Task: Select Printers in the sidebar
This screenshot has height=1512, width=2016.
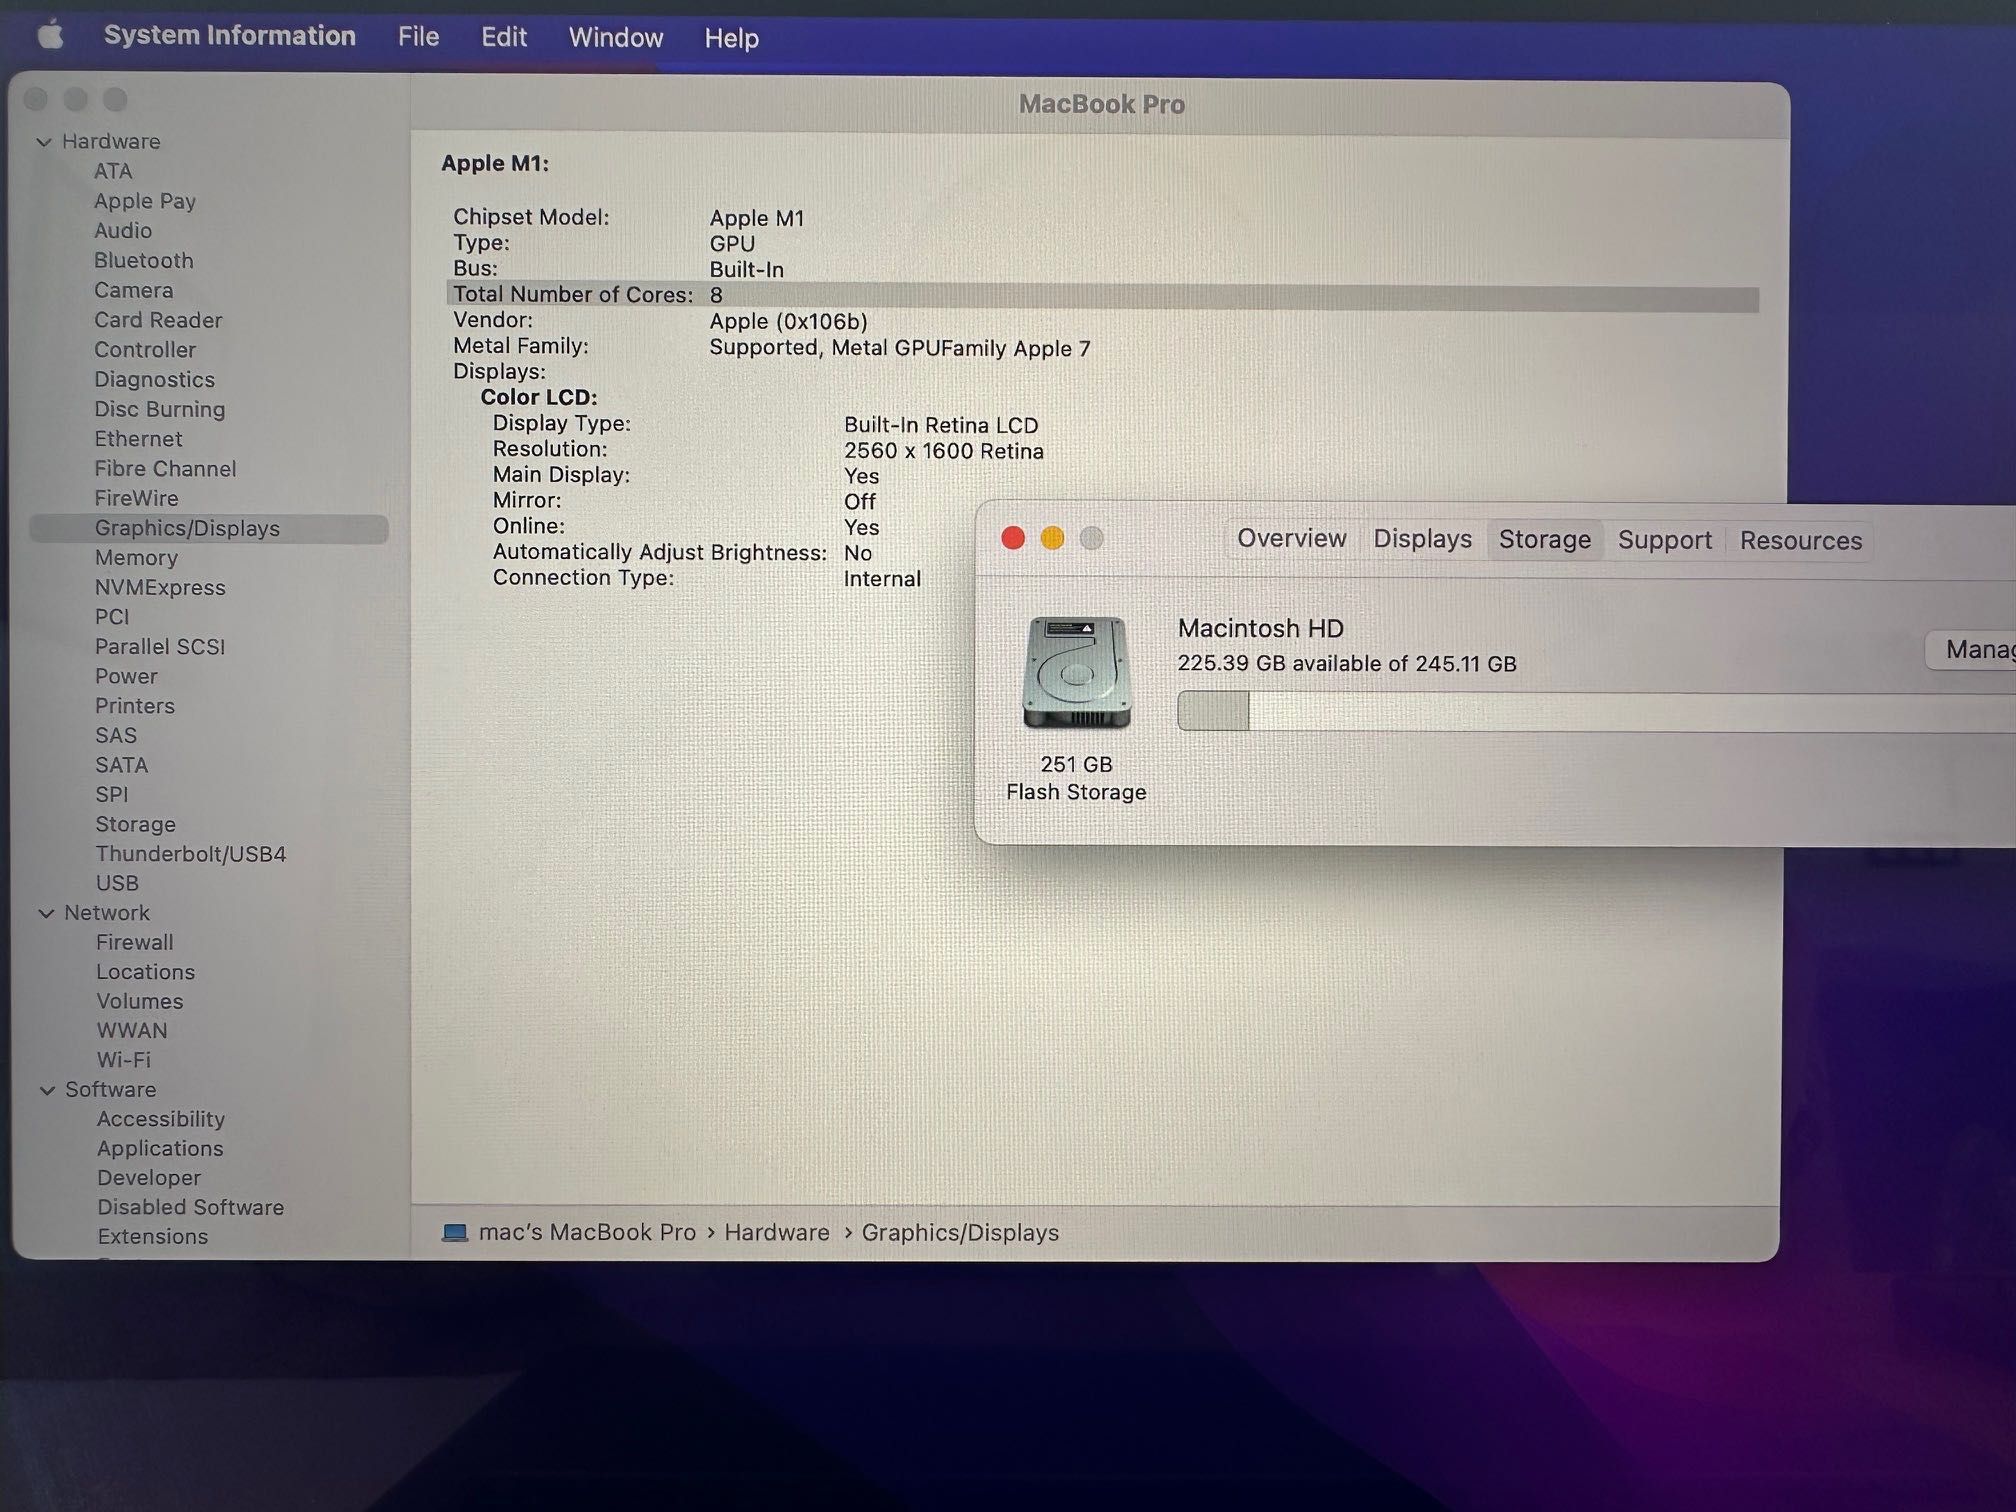Action: (x=135, y=706)
